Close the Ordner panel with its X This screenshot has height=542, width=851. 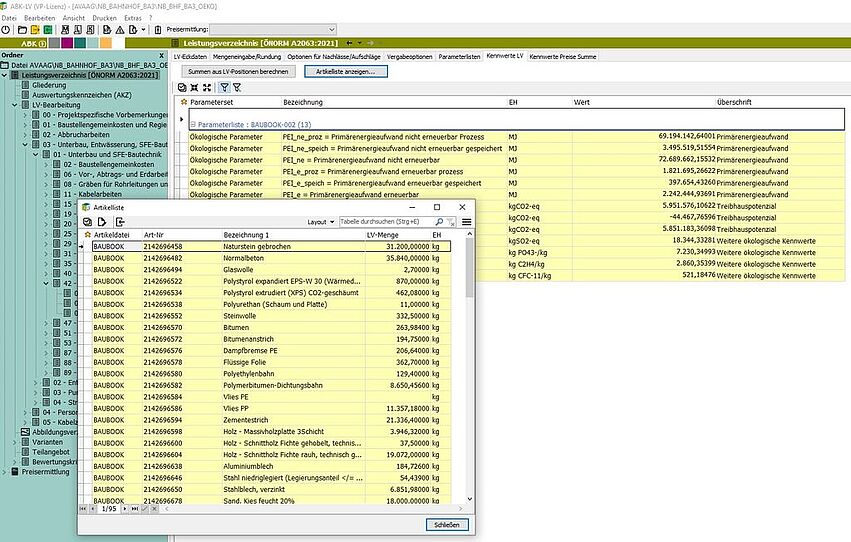[x=161, y=55]
